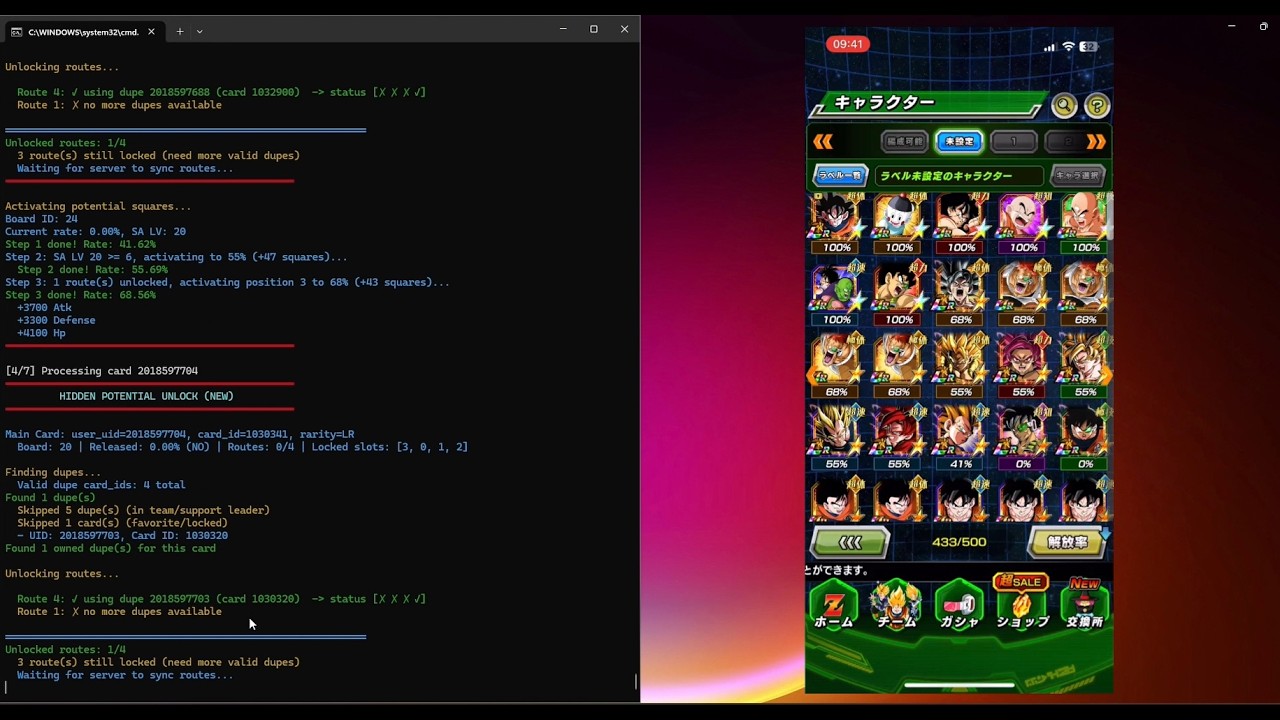The height and width of the screenshot is (720, 1280).
Task: Click the cmd window tab icon
Action: (16, 31)
